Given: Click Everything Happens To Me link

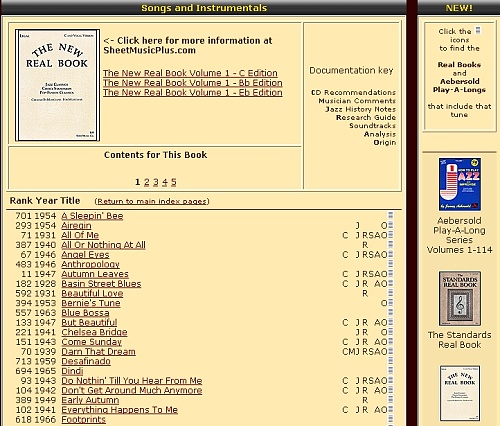Looking at the screenshot, I should 119,410.
